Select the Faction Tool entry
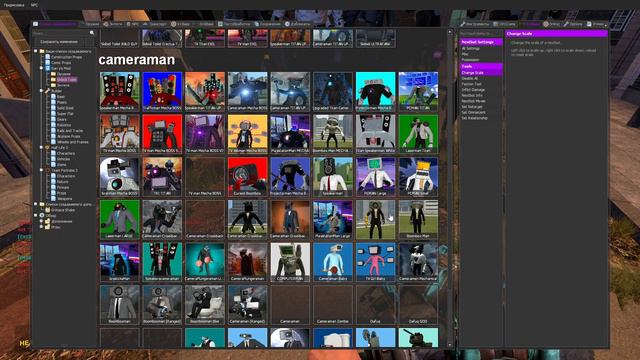Viewport: 640px width, 360px height. [471, 84]
